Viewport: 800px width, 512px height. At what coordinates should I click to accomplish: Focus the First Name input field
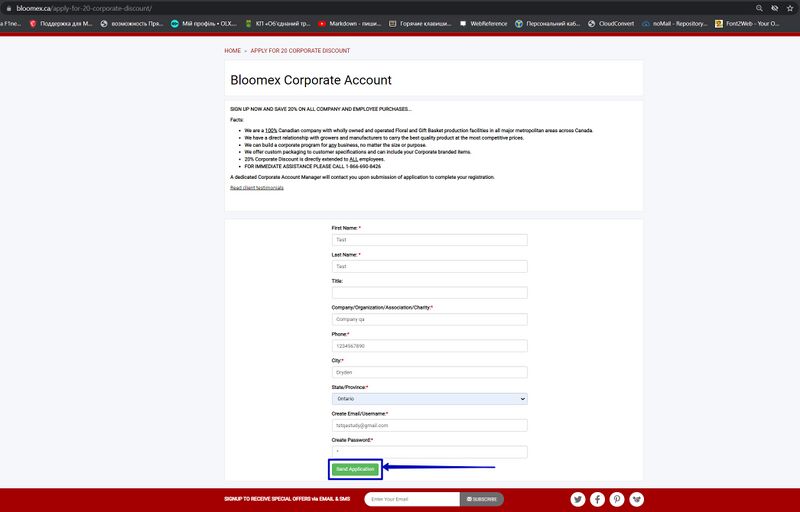tap(430, 240)
